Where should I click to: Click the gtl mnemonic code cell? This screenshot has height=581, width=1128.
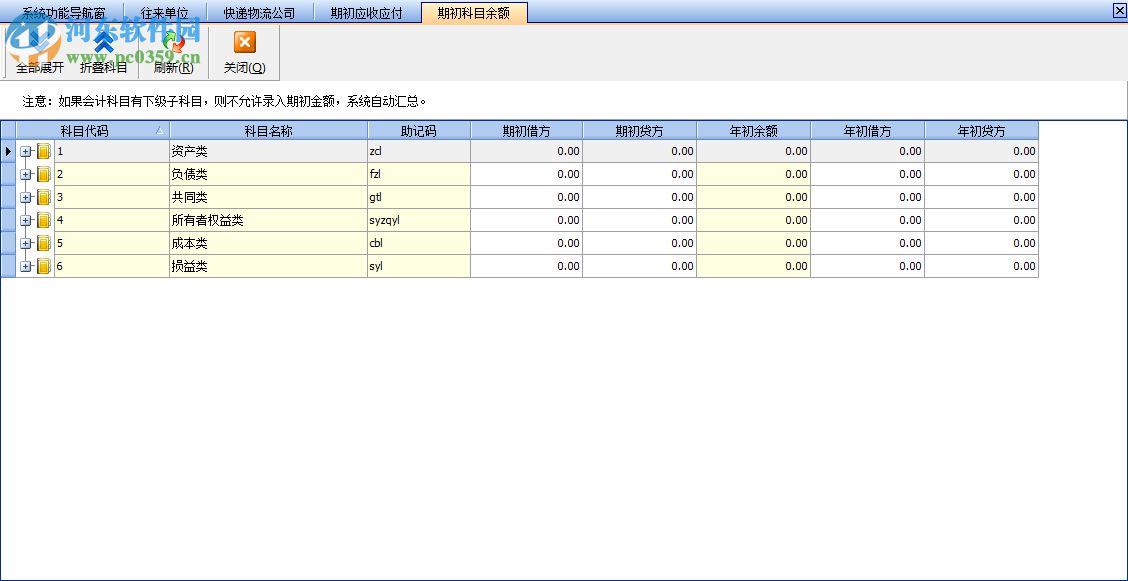[419, 198]
